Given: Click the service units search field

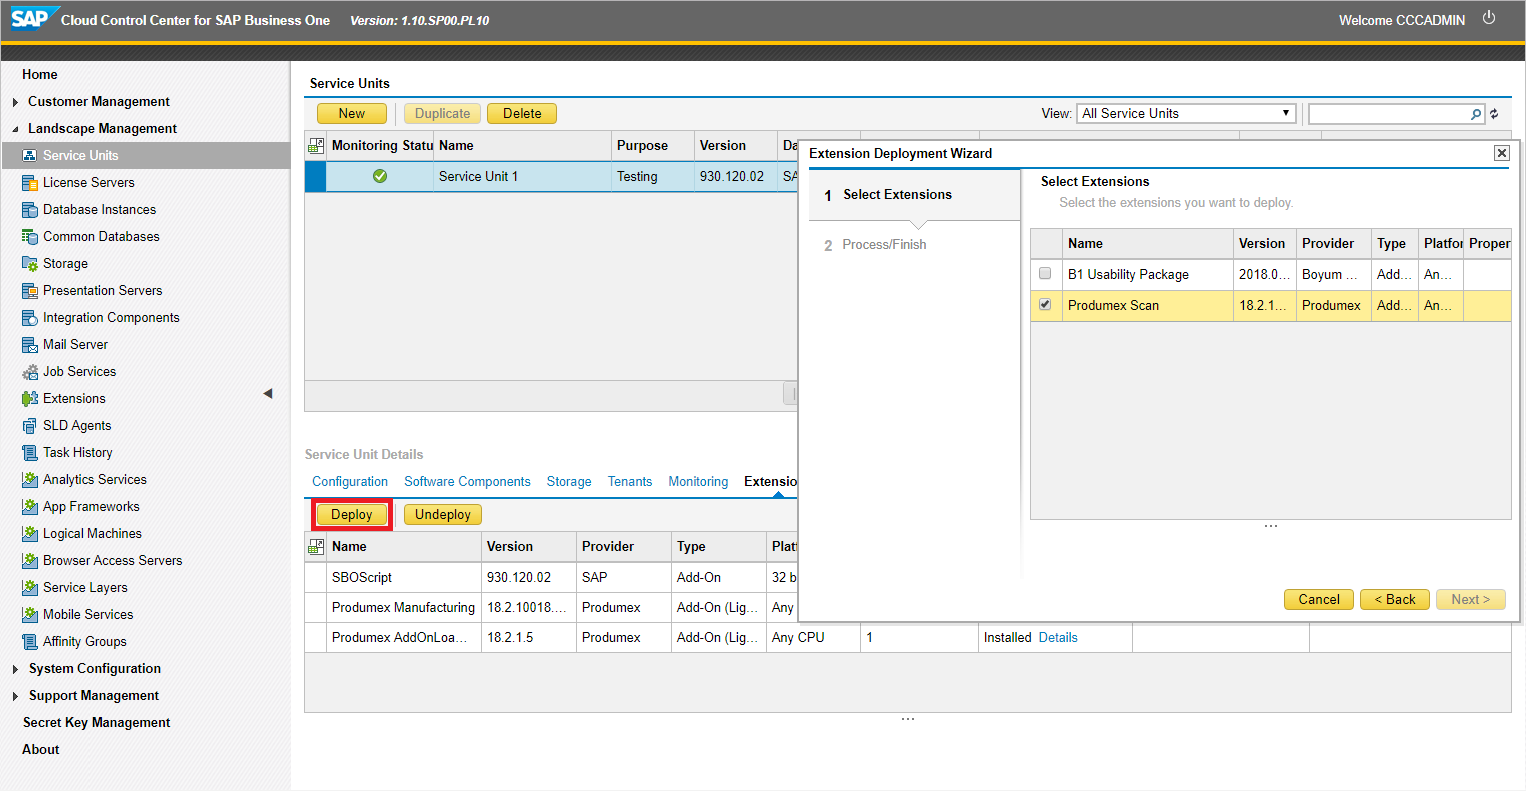Looking at the screenshot, I should 1388,114.
